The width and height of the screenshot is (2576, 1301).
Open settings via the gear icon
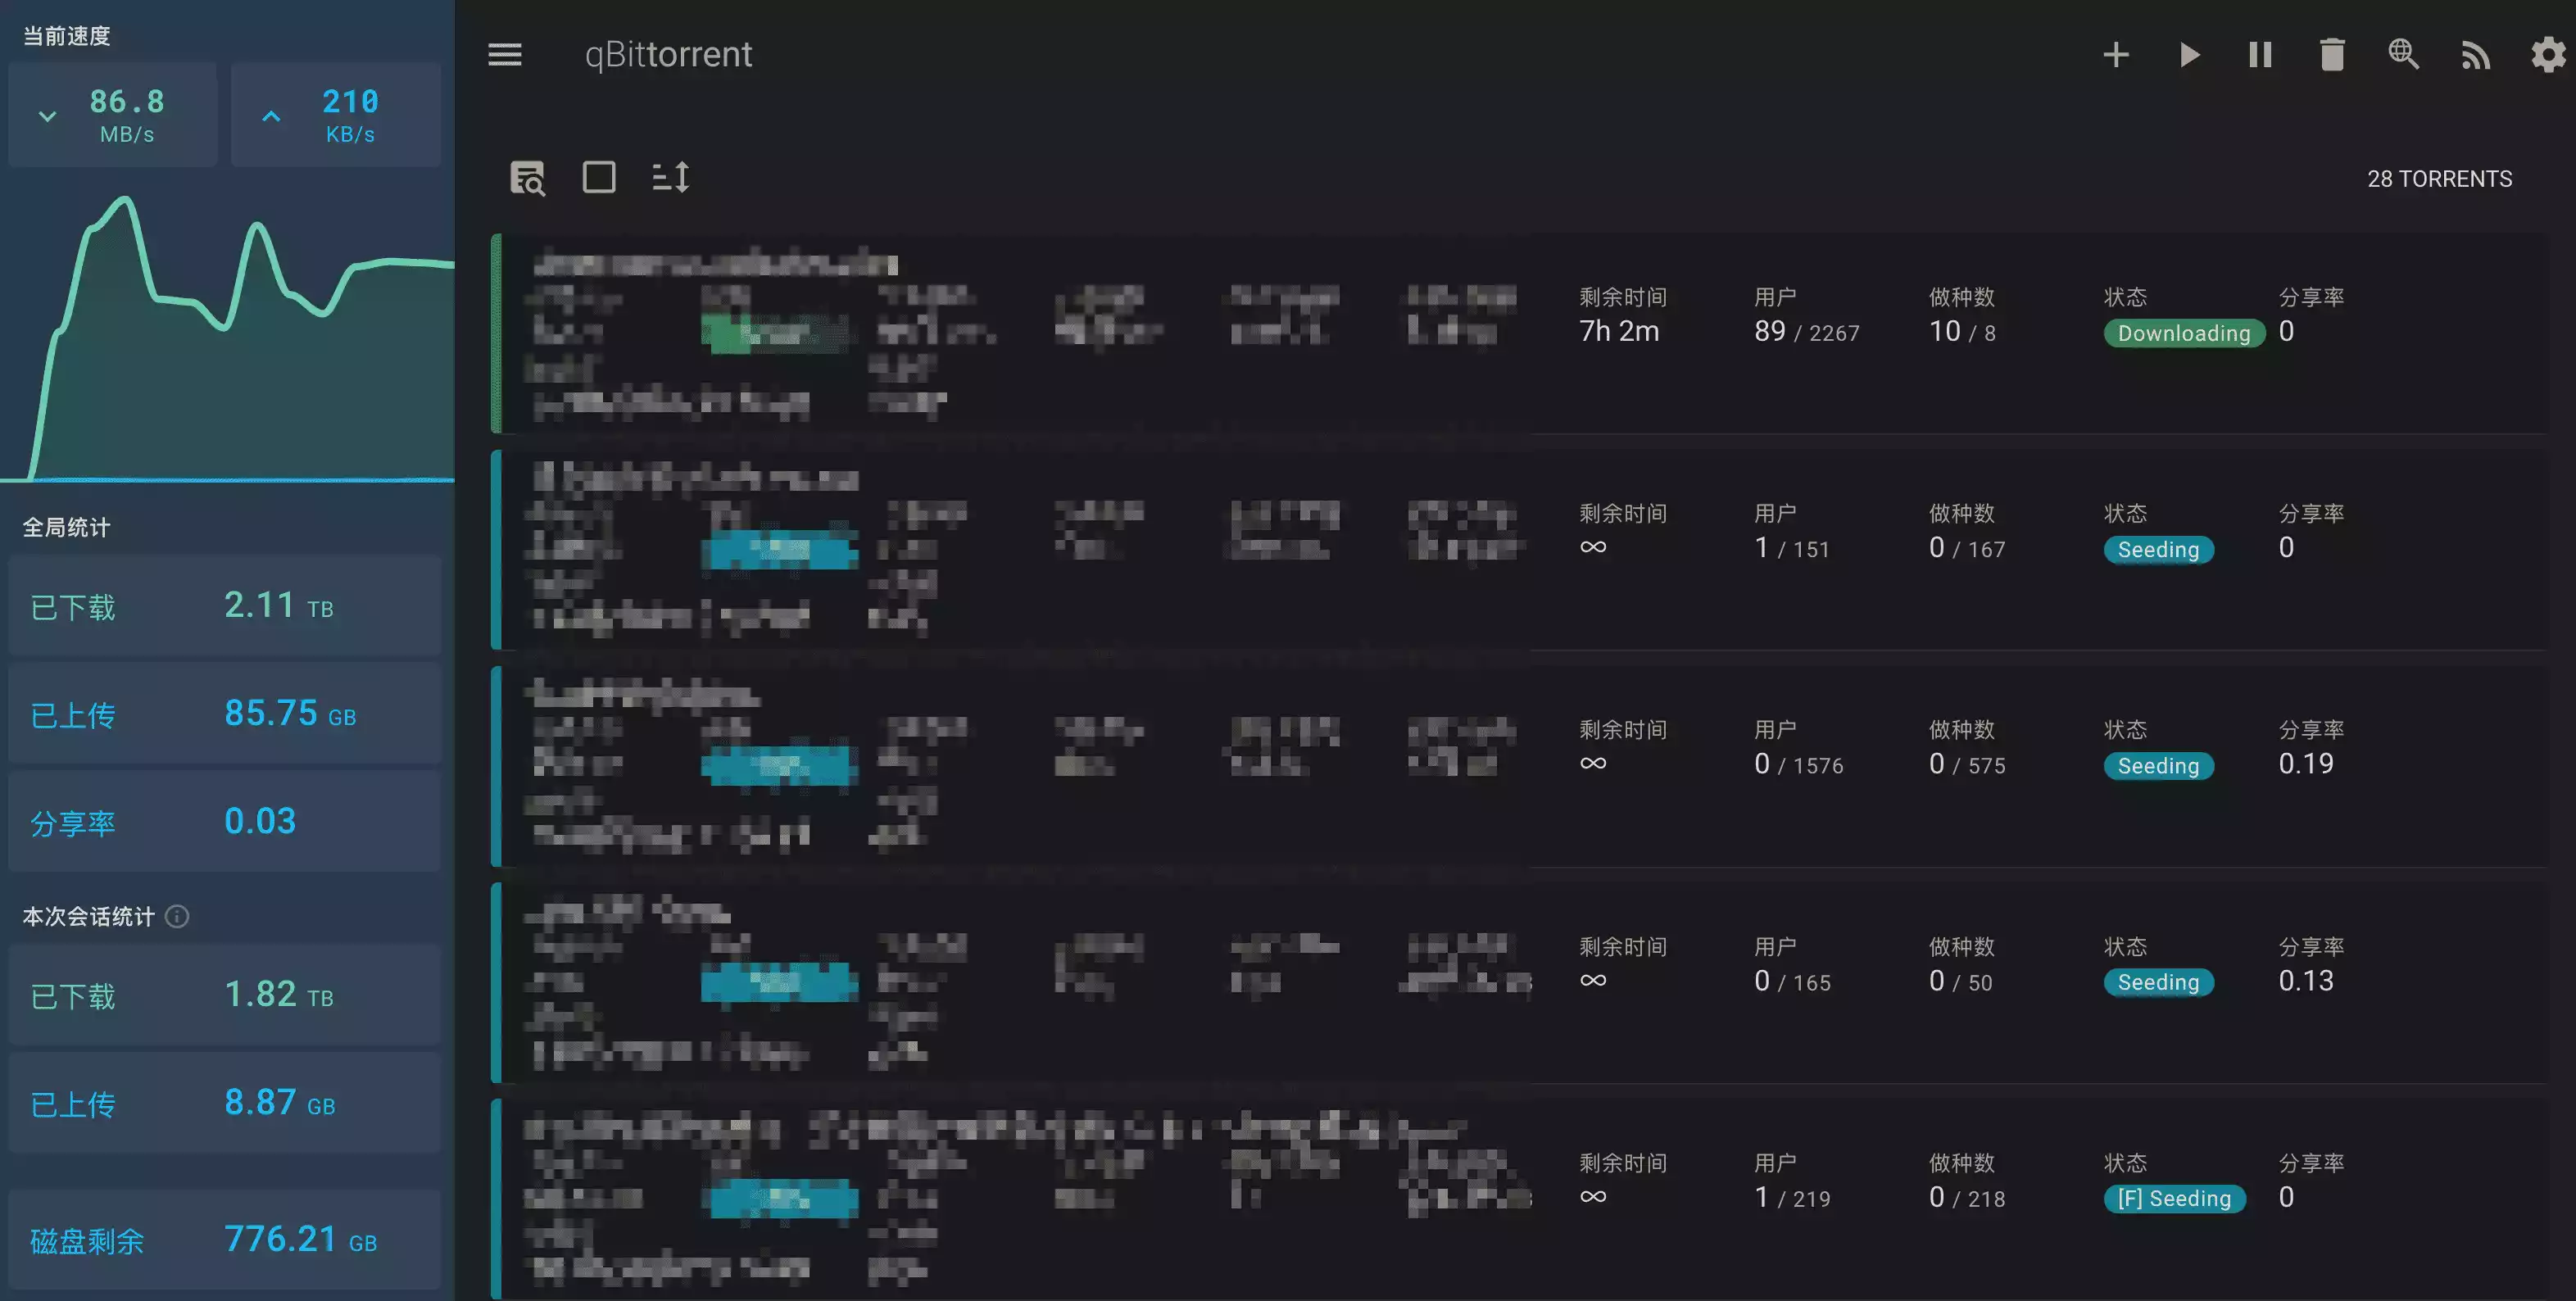coord(2547,55)
